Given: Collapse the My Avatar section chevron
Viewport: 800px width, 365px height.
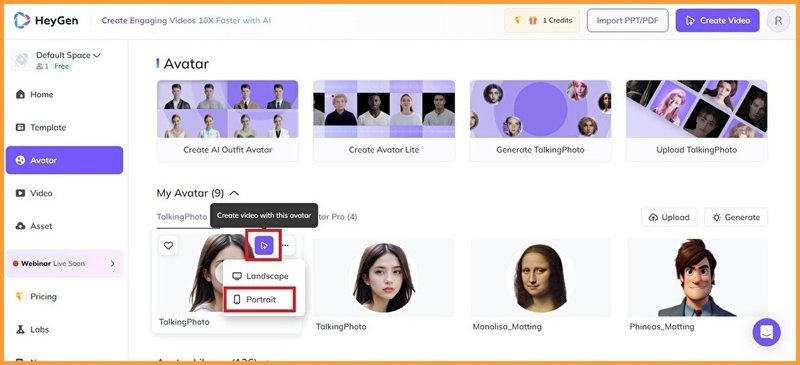Looking at the screenshot, I should tap(234, 193).
